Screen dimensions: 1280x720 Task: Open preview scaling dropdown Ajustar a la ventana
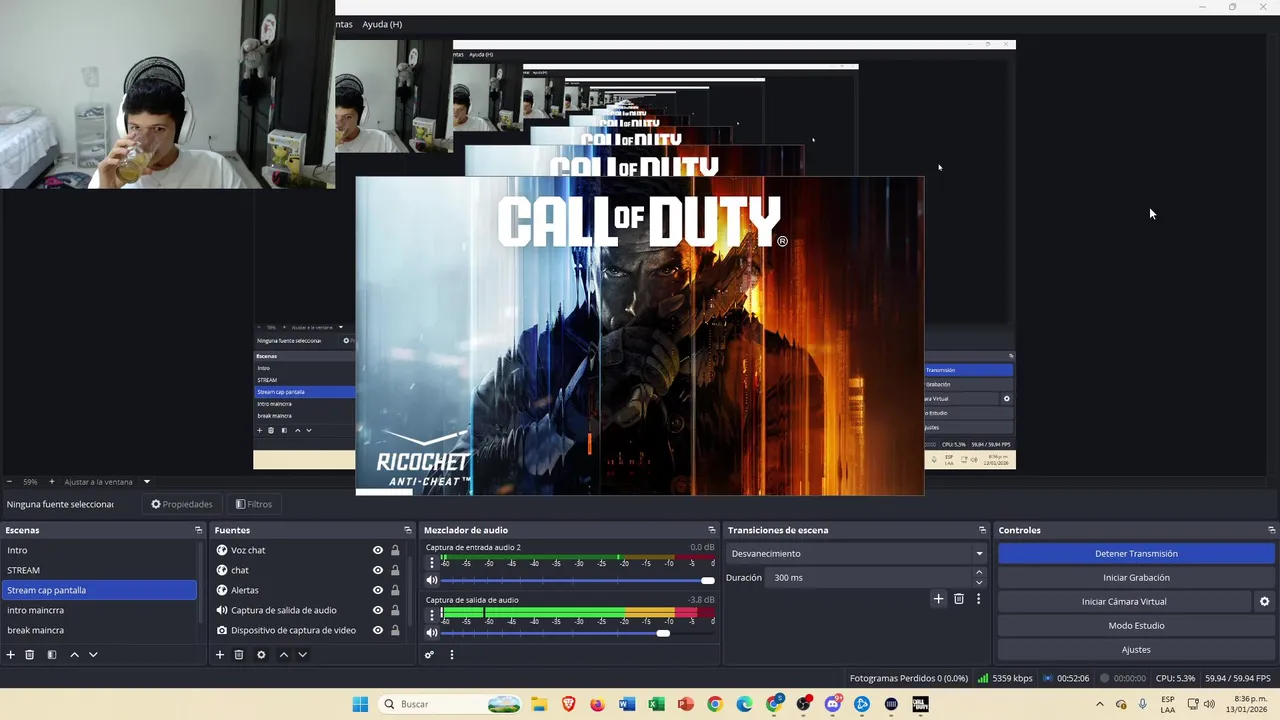click(107, 482)
